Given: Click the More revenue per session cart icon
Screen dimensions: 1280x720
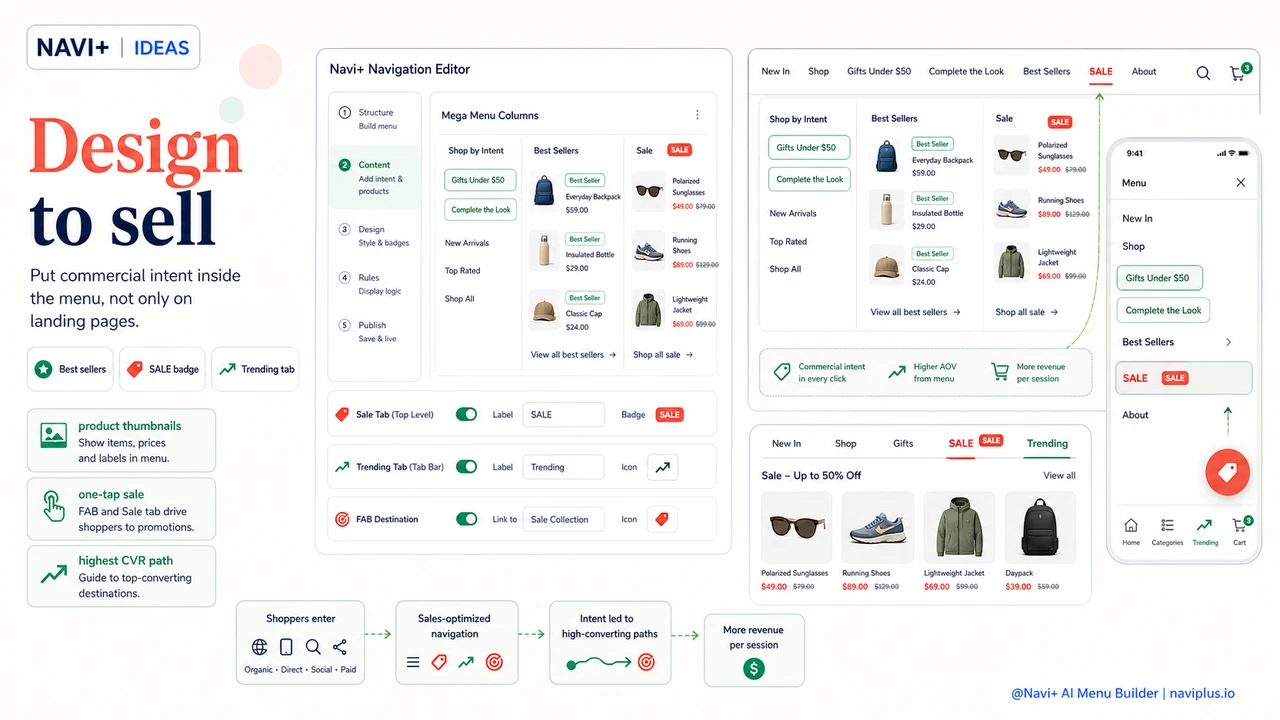Looking at the screenshot, I should coord(999,372).
